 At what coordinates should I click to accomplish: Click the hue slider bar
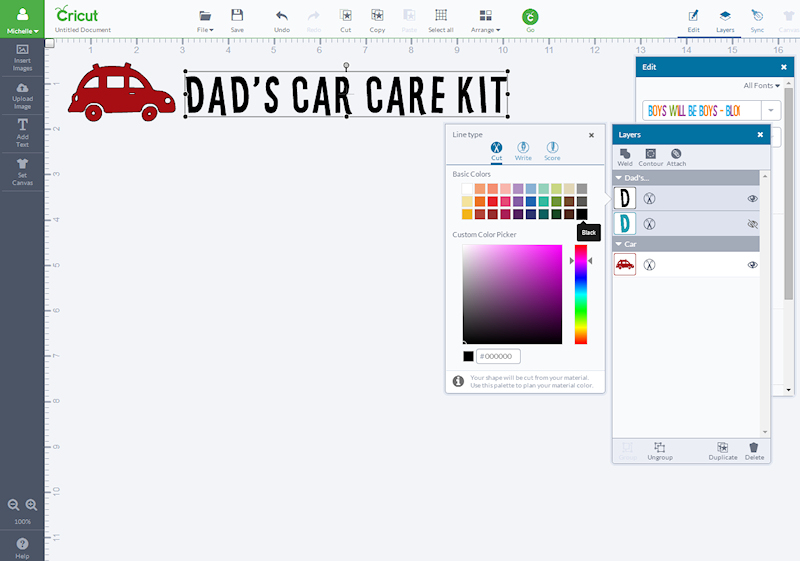coord(581,294)
